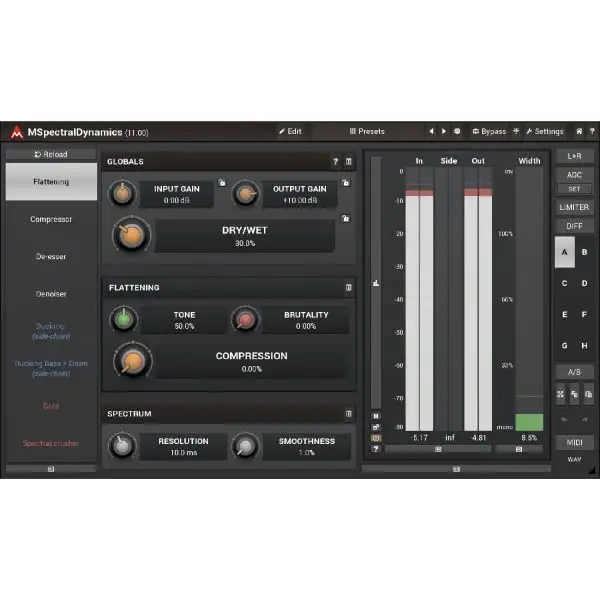600x600 pixels.
Task: Click the Globals panel help question mark
Action: pyautogui.click(x=336, y=161)
